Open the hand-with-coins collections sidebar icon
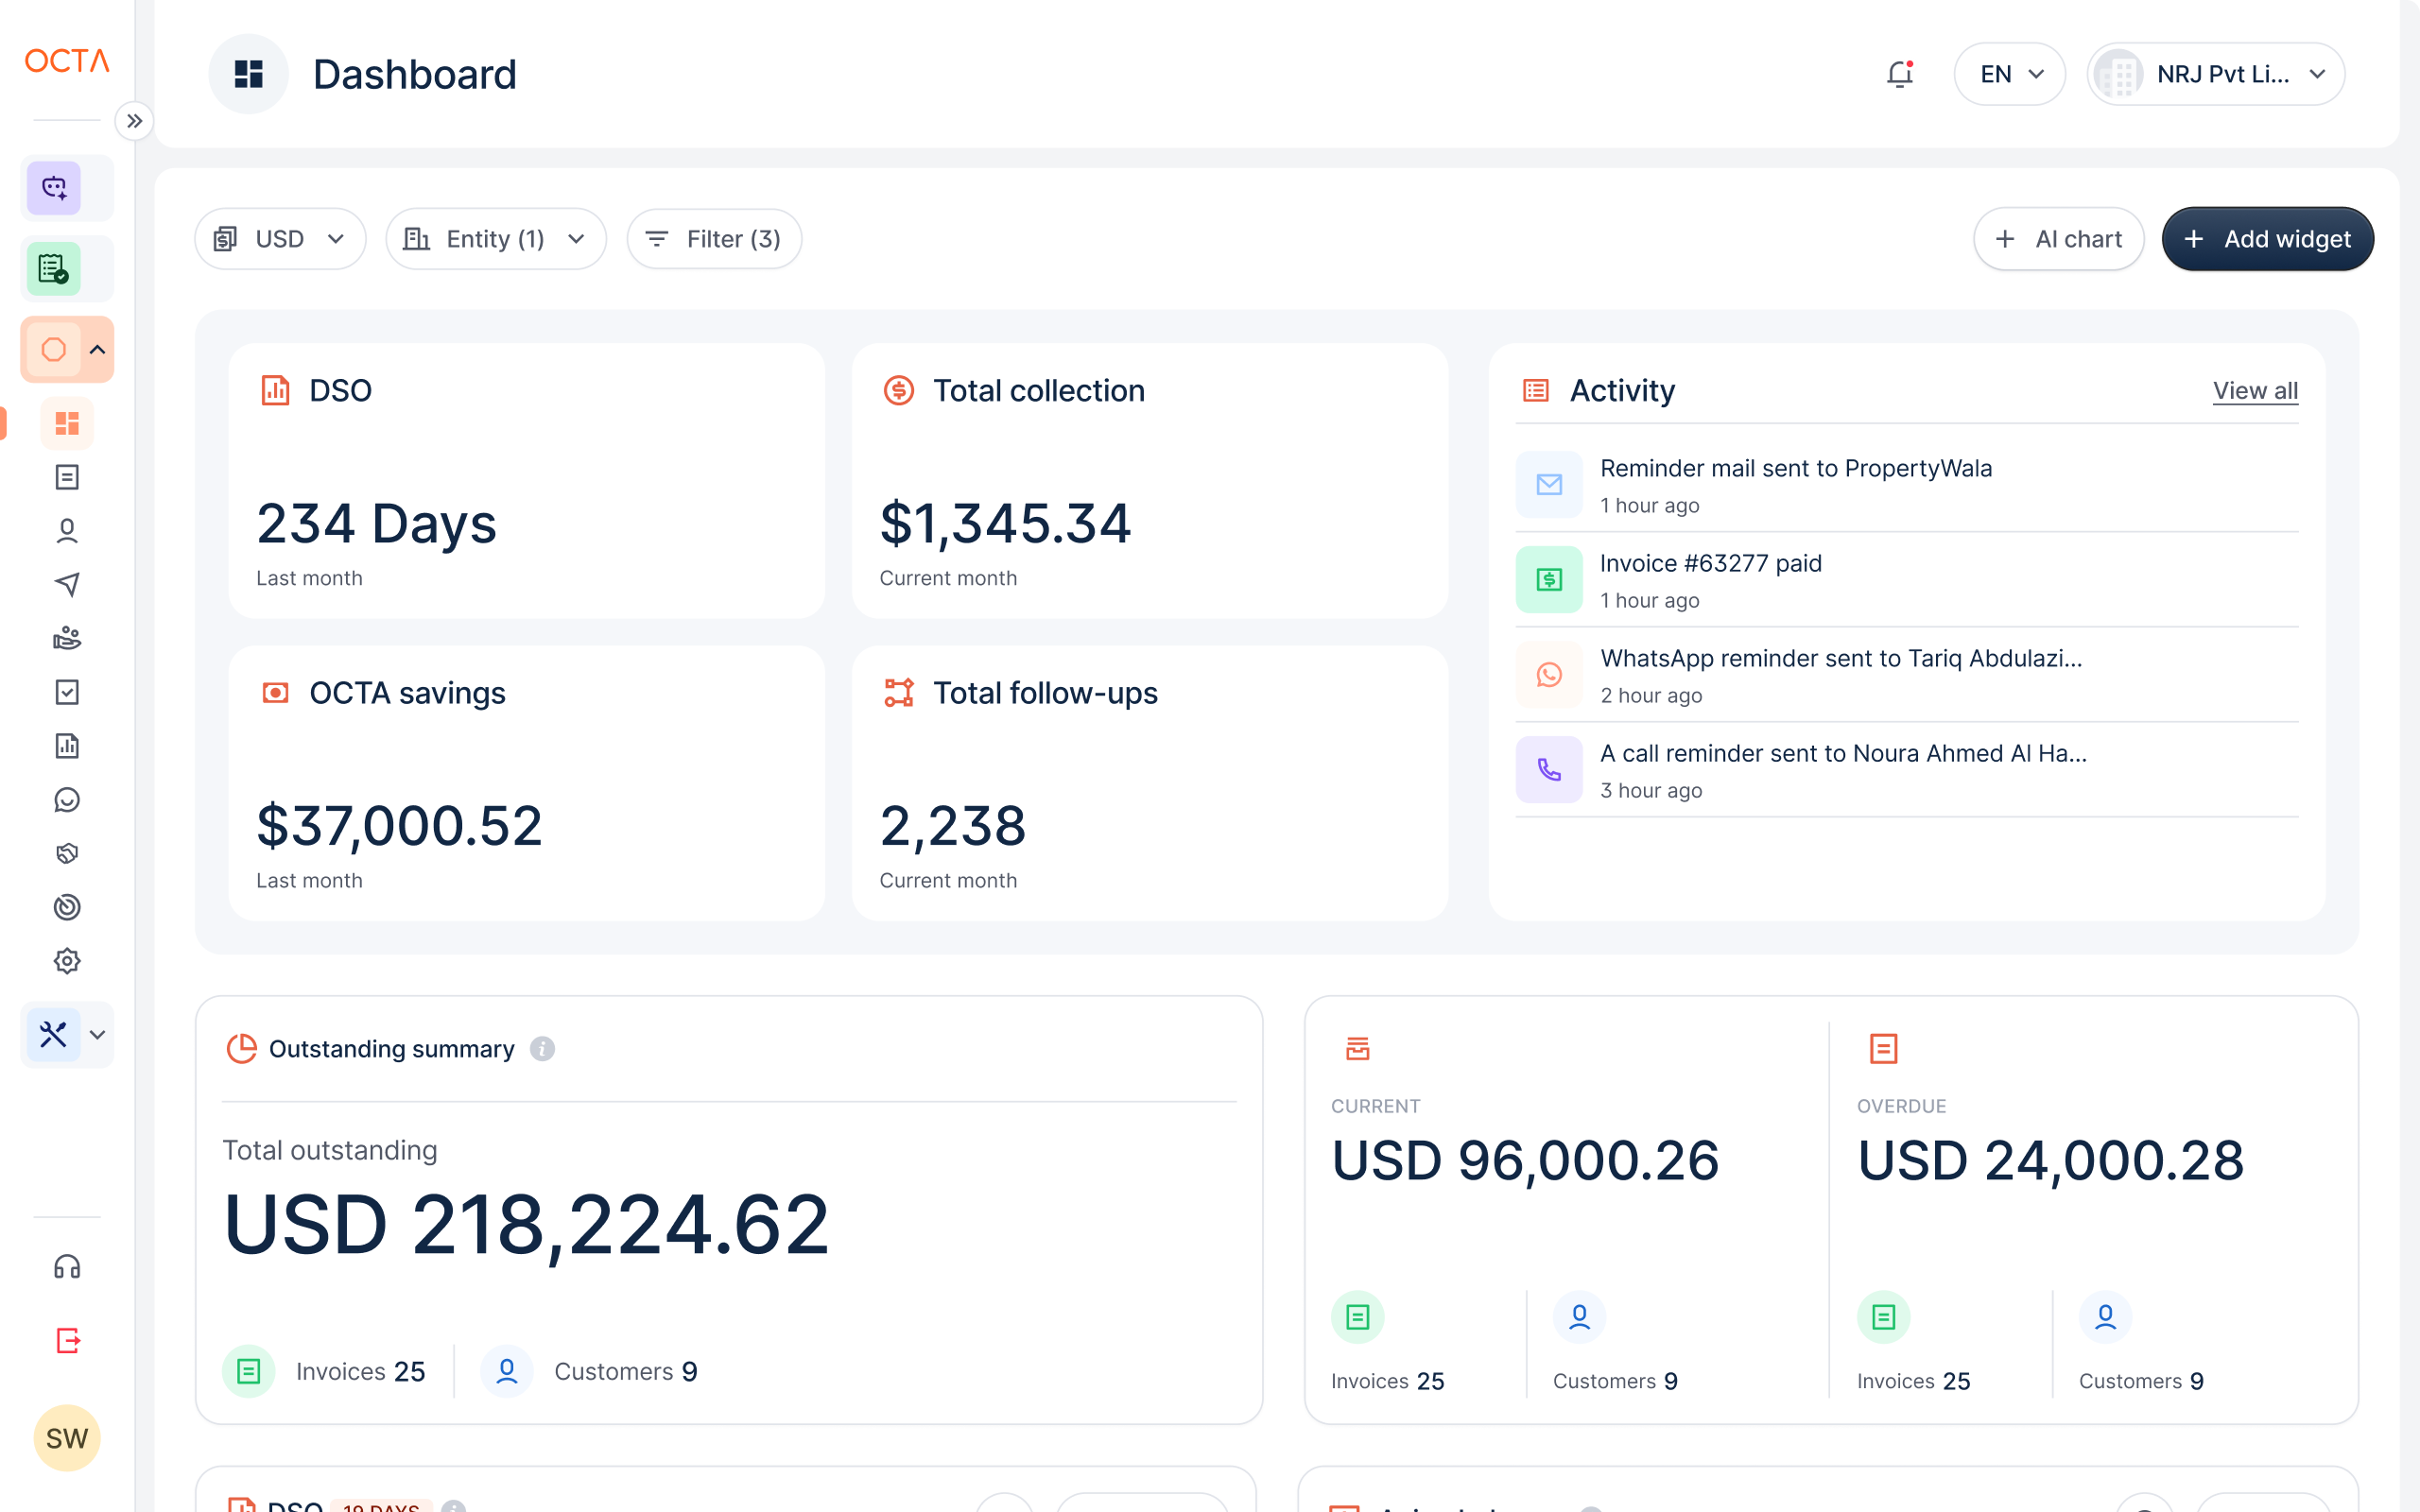2420x1512 pixels. click(x=67, y=638)
